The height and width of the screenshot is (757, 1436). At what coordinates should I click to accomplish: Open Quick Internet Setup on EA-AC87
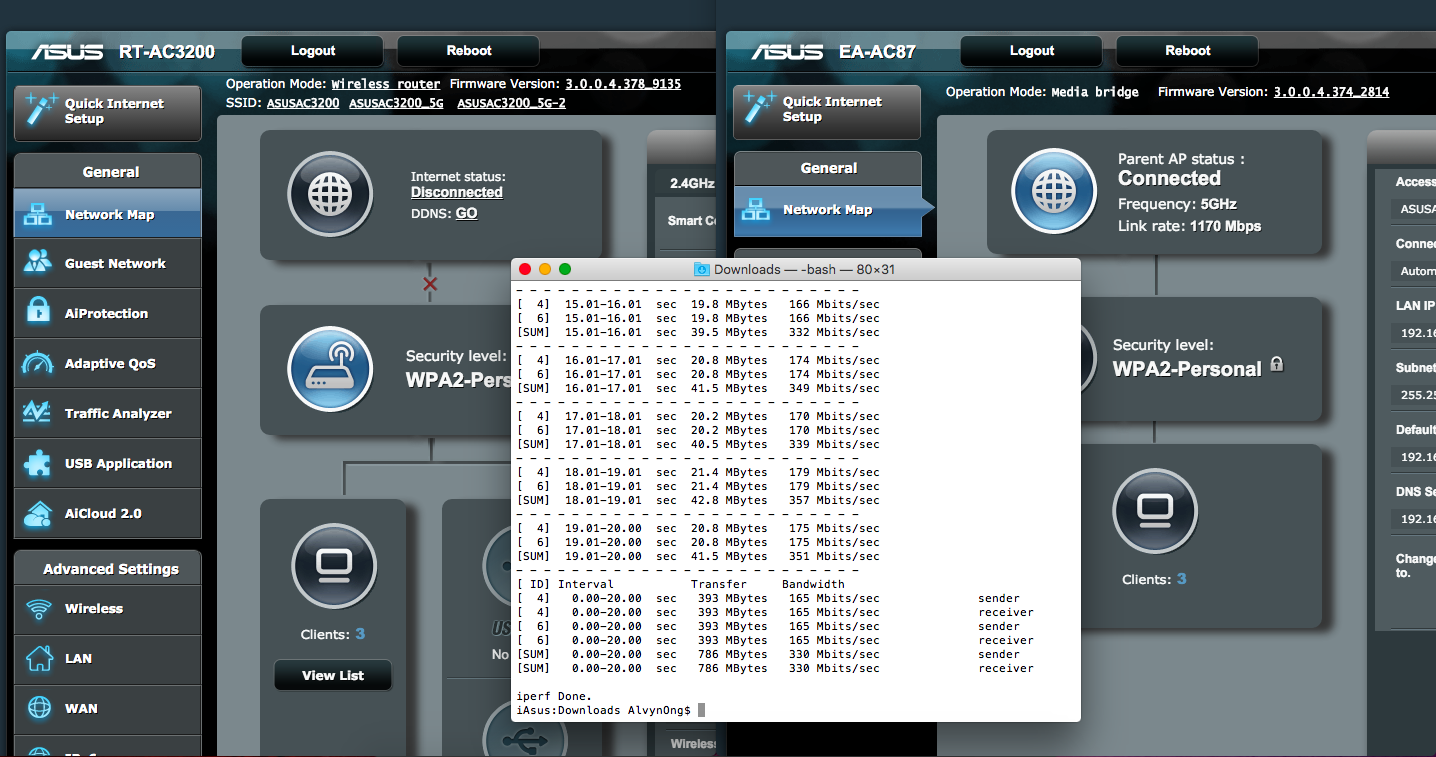(826, 110)
